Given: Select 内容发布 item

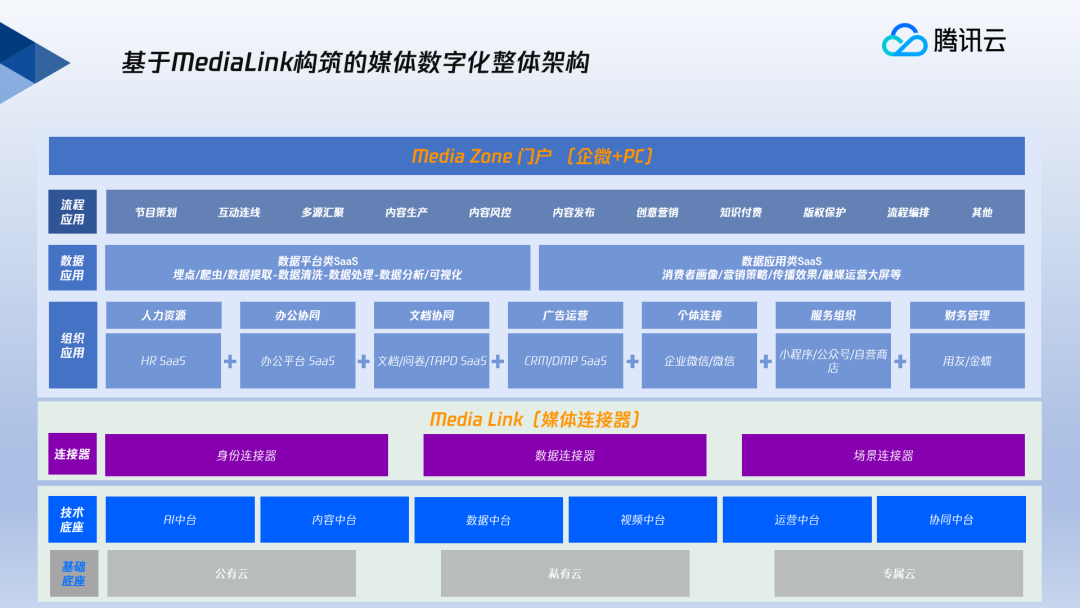Looking at the screenshot, I should pos(573,212).
